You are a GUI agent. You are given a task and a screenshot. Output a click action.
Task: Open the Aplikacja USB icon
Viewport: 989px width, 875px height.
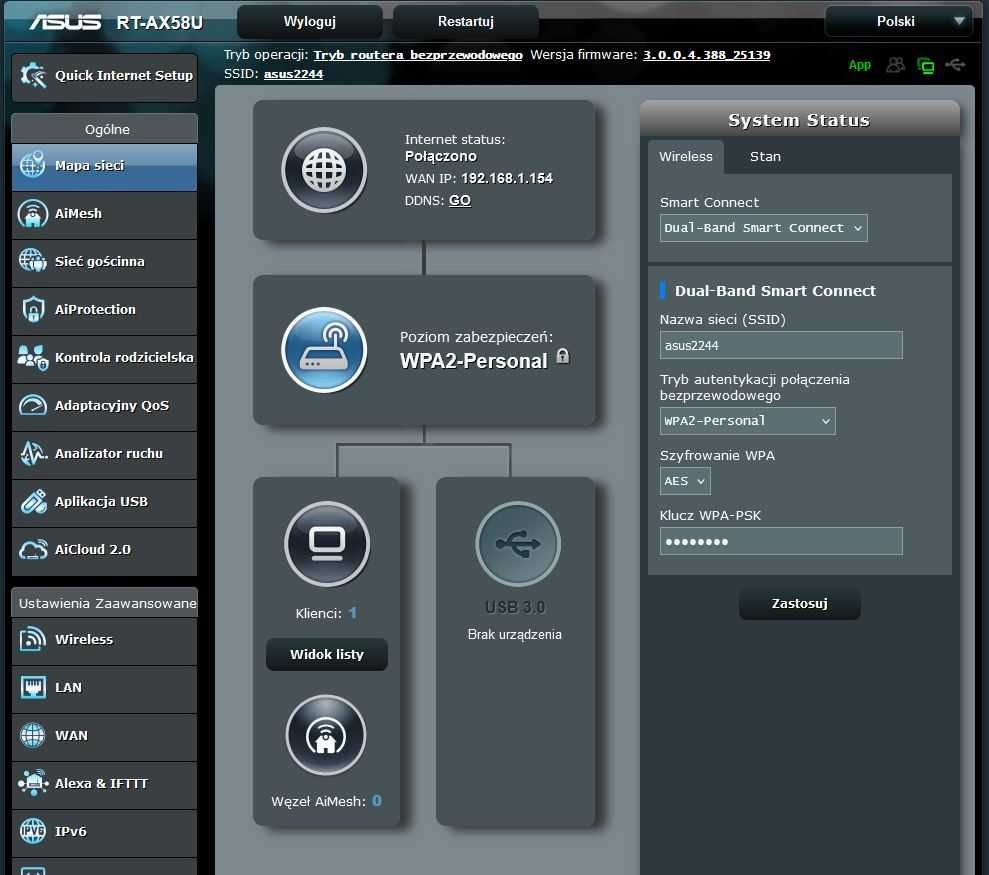(32, 502)
